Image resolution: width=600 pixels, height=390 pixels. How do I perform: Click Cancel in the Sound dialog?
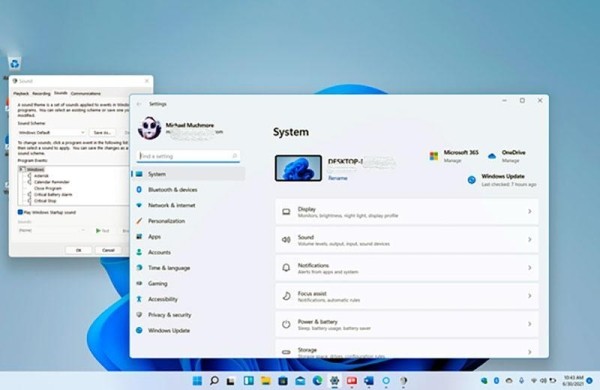tap(108, 250)
